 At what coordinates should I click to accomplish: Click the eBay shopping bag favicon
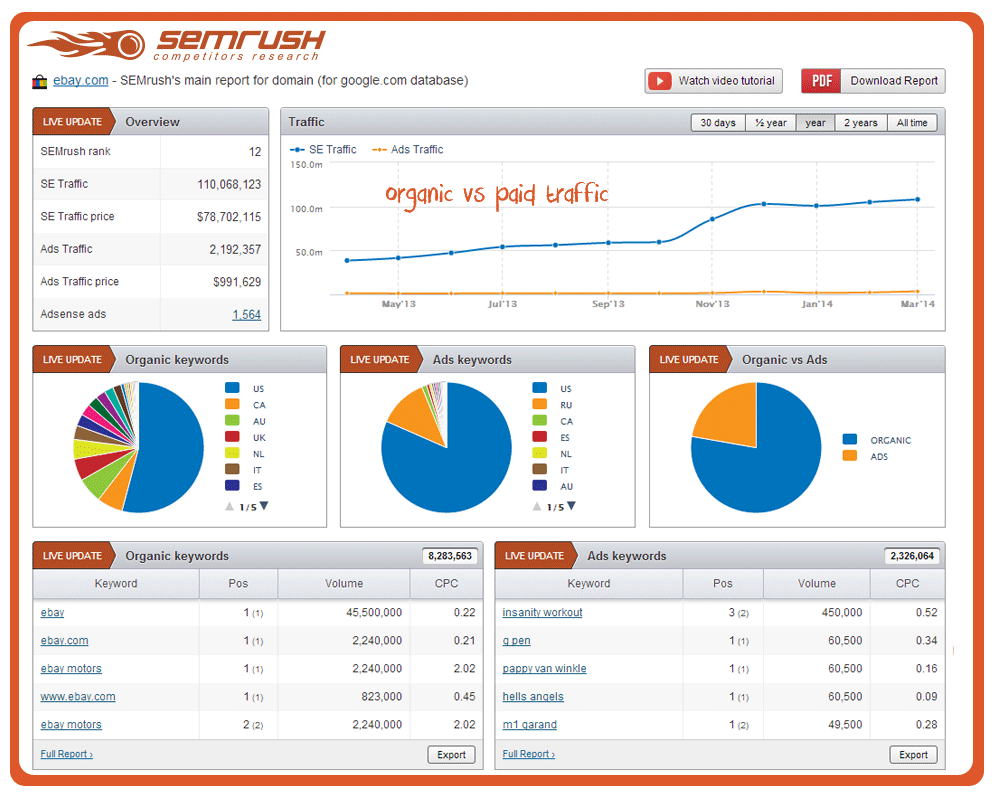click(x=40, y=82)
